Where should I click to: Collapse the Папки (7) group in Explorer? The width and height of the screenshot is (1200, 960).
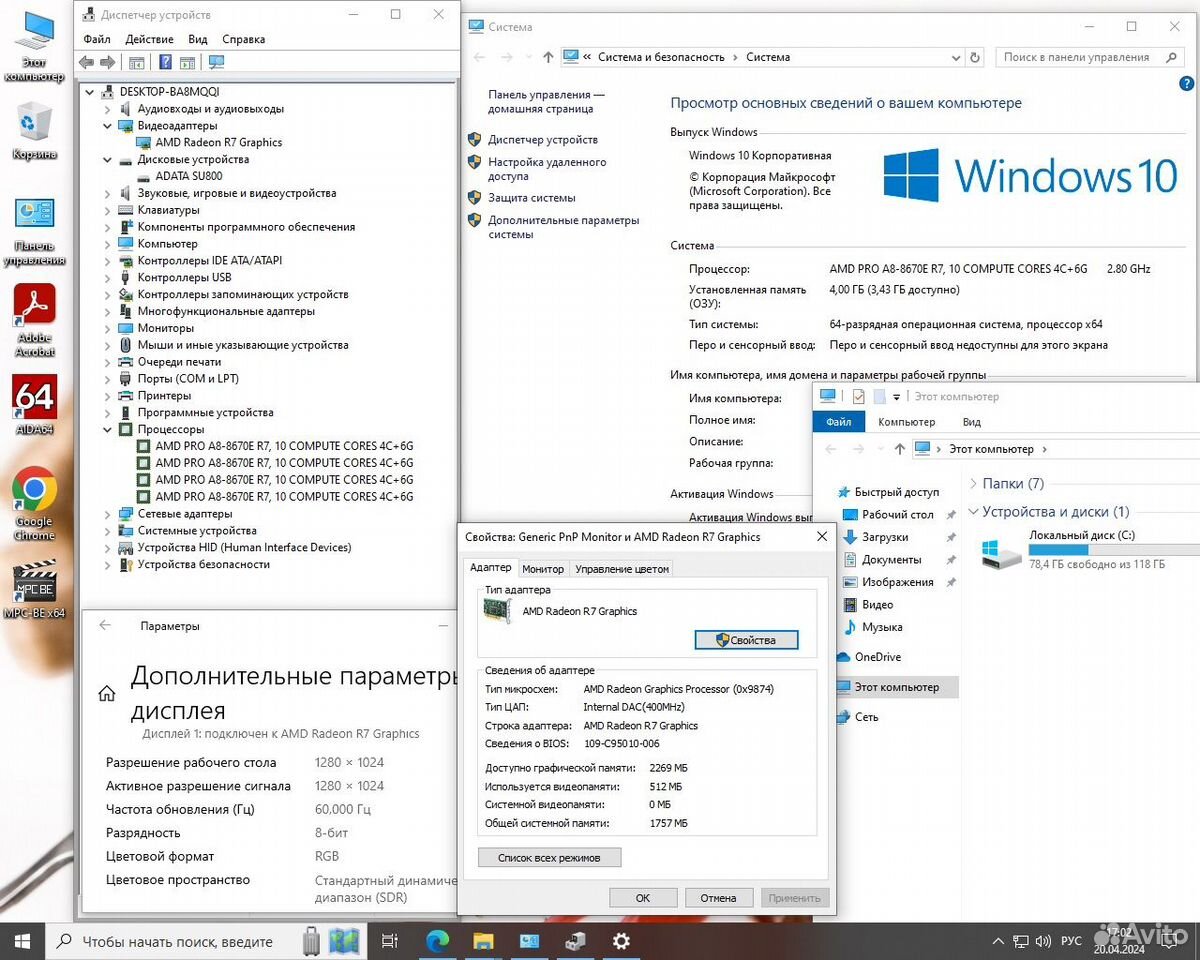point(974,483)
